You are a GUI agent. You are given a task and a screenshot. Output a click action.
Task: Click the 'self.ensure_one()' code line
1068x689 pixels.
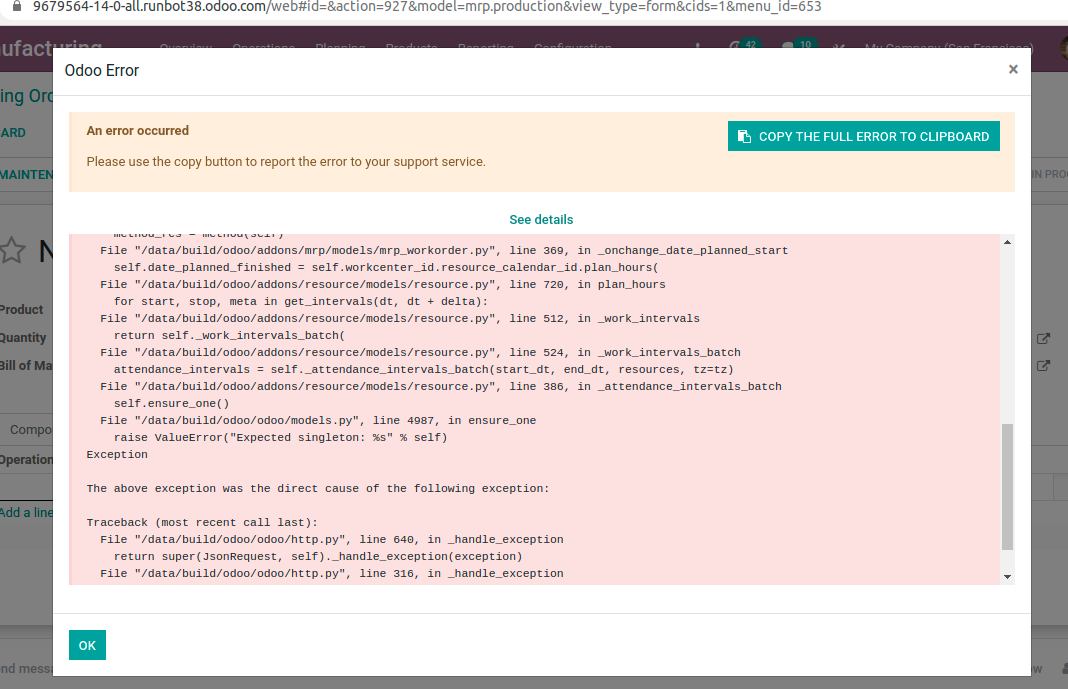point(172,404)
